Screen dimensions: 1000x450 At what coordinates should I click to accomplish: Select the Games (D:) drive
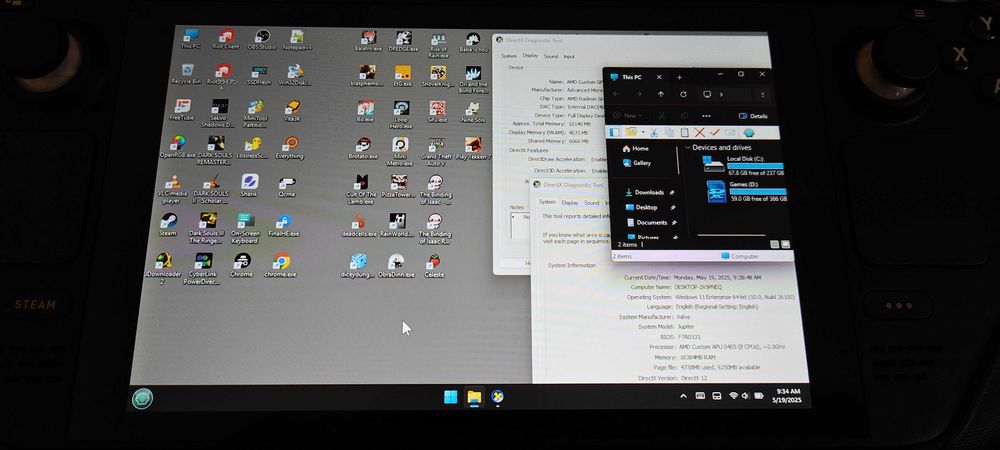tap(746, 191)
